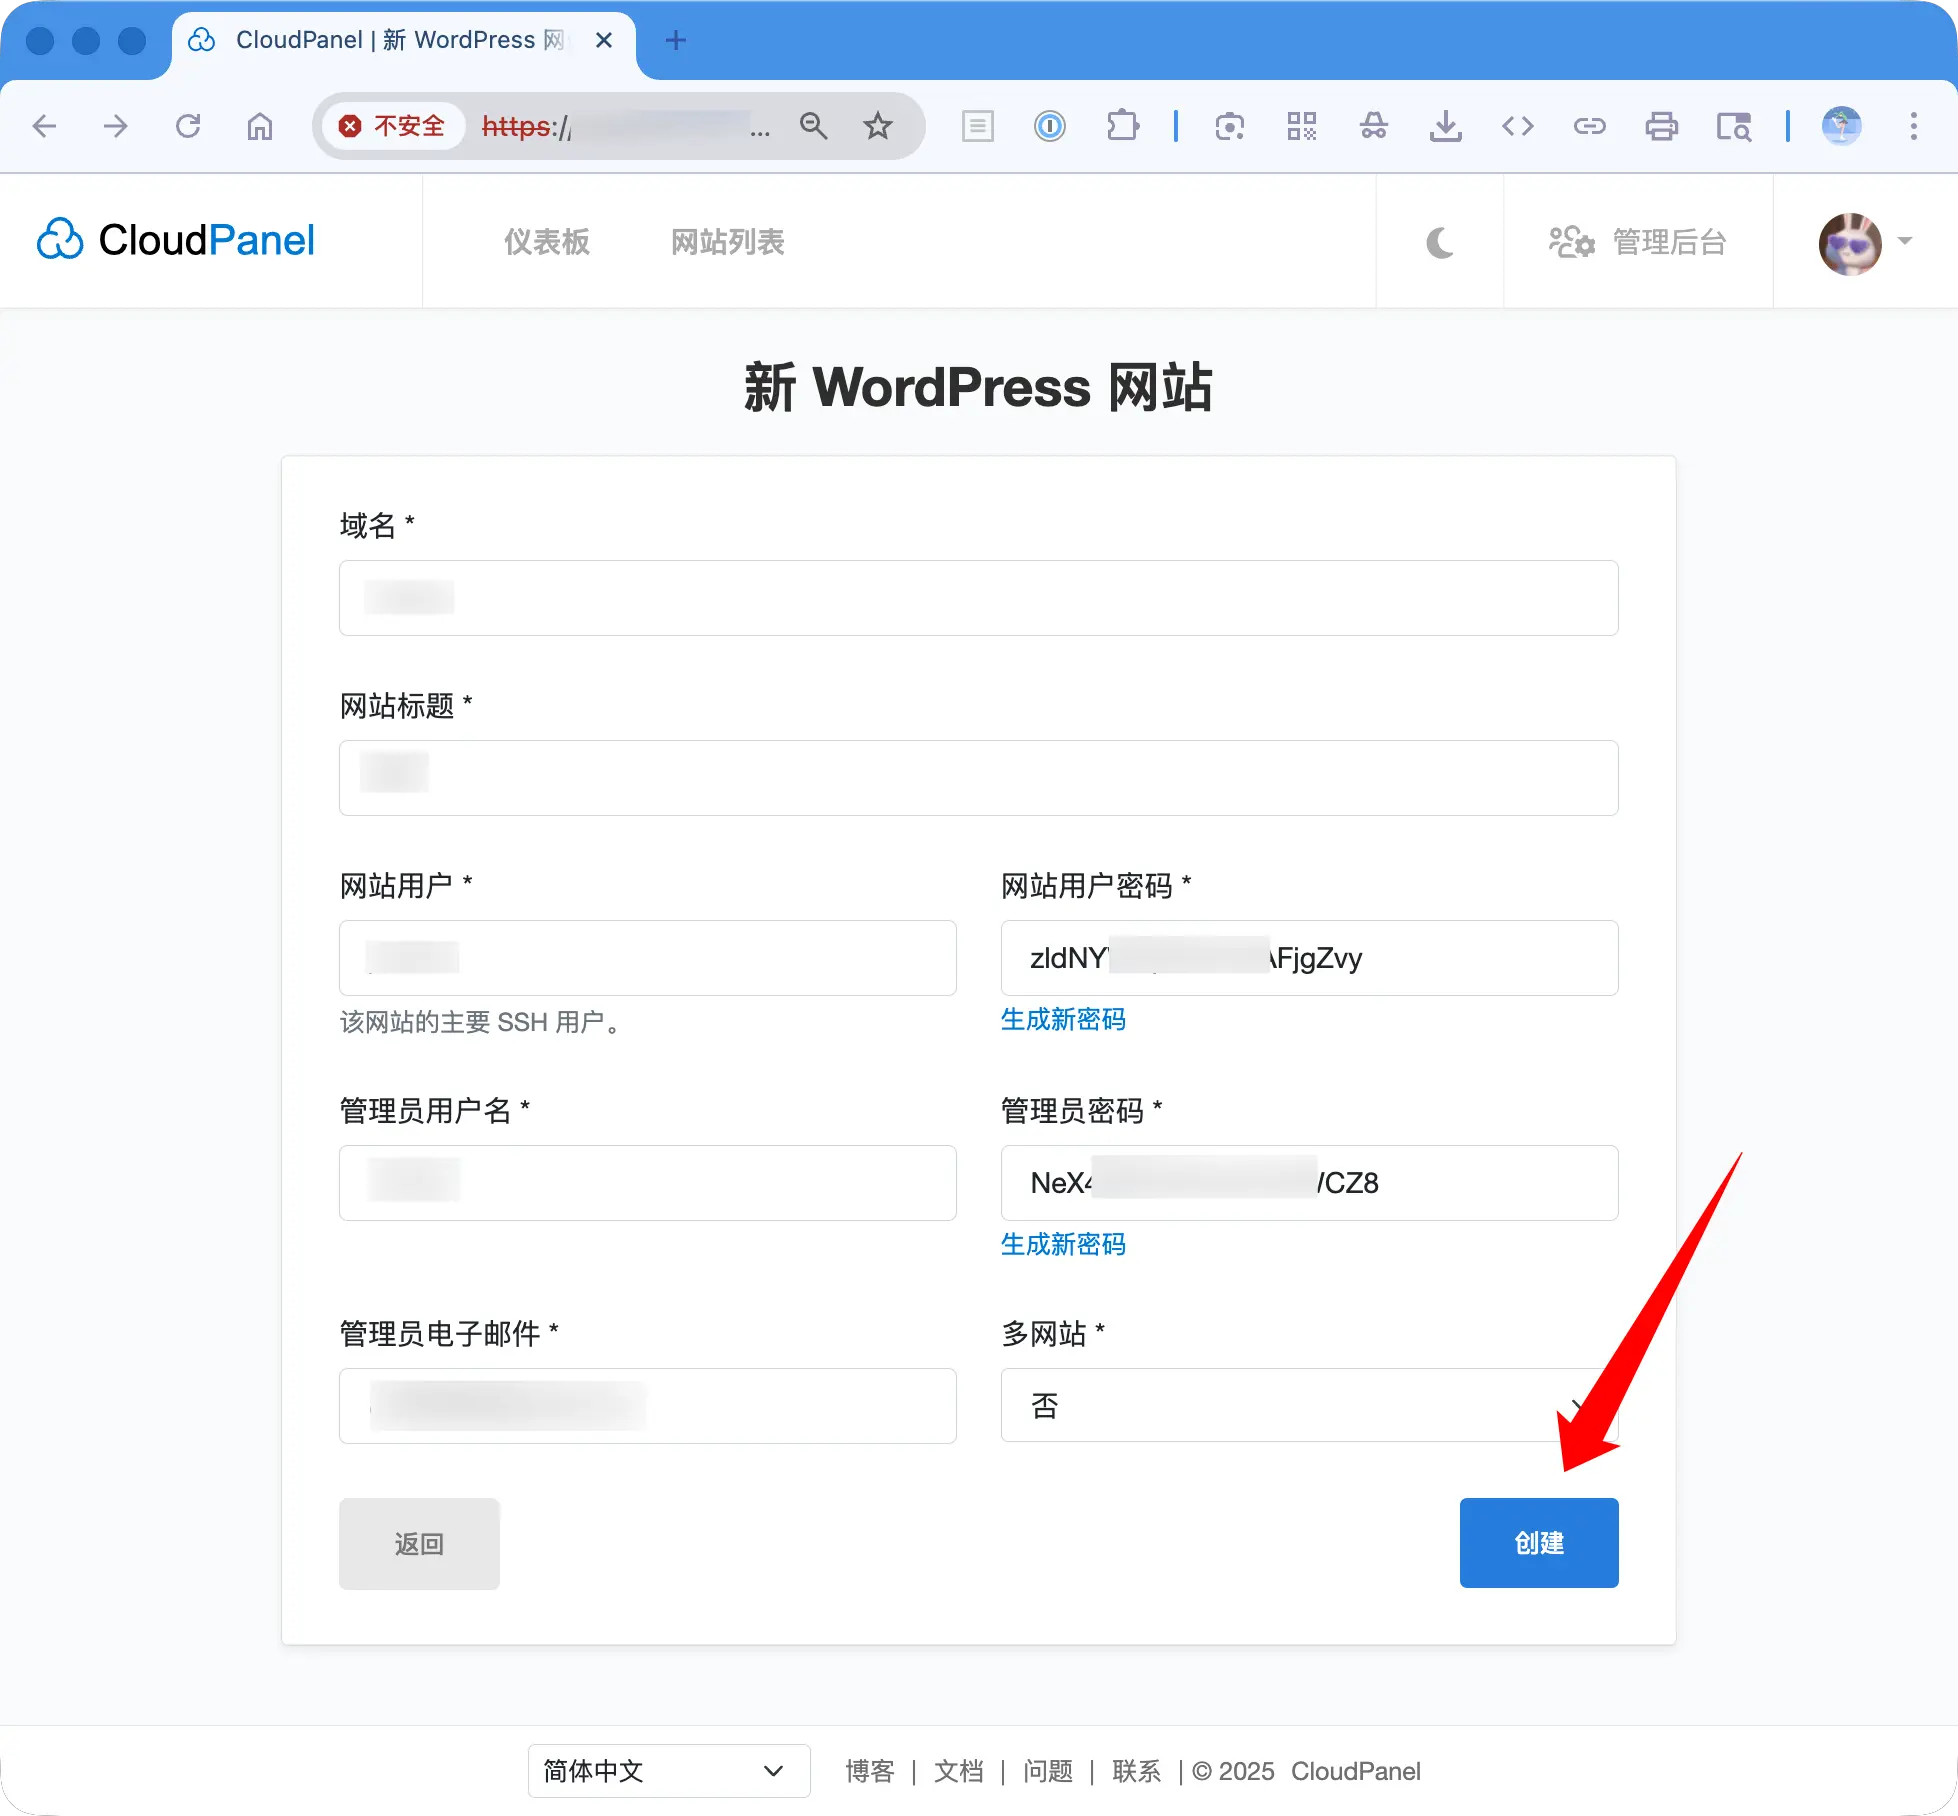Image resolution: width=1958 pixels, height=1816 pixels.
Task: Open the 管理后台 admin settings
Action: coord(1638,242)
